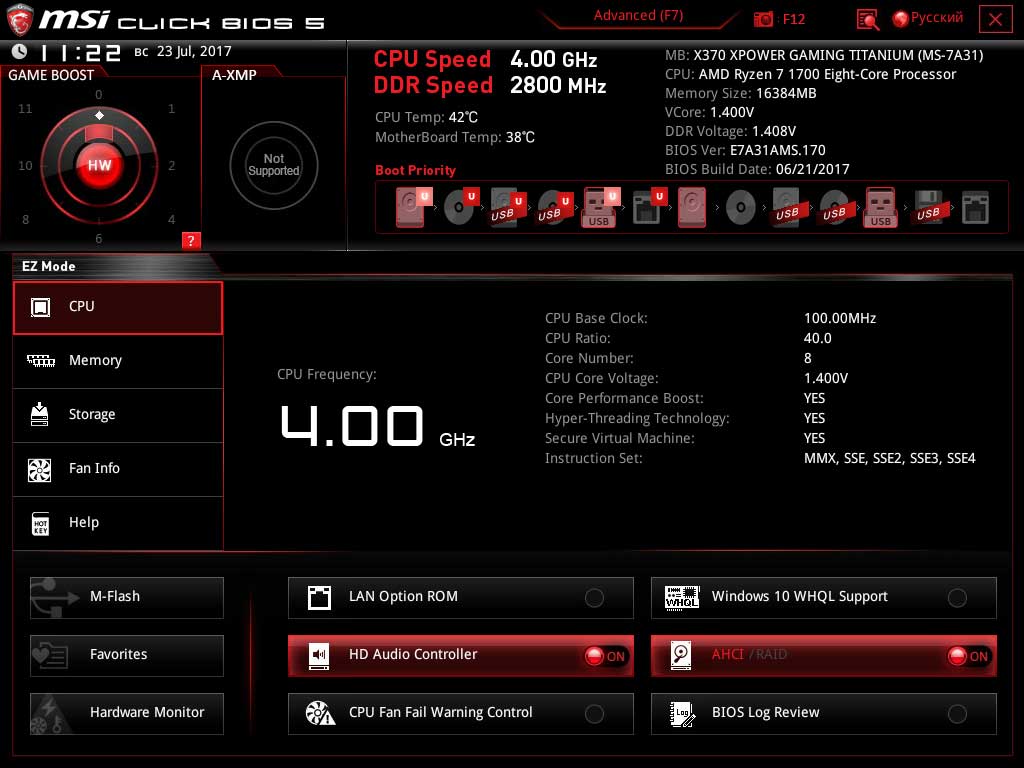
Task: Click the date 23 Jul, 2017
Action: 194,51
